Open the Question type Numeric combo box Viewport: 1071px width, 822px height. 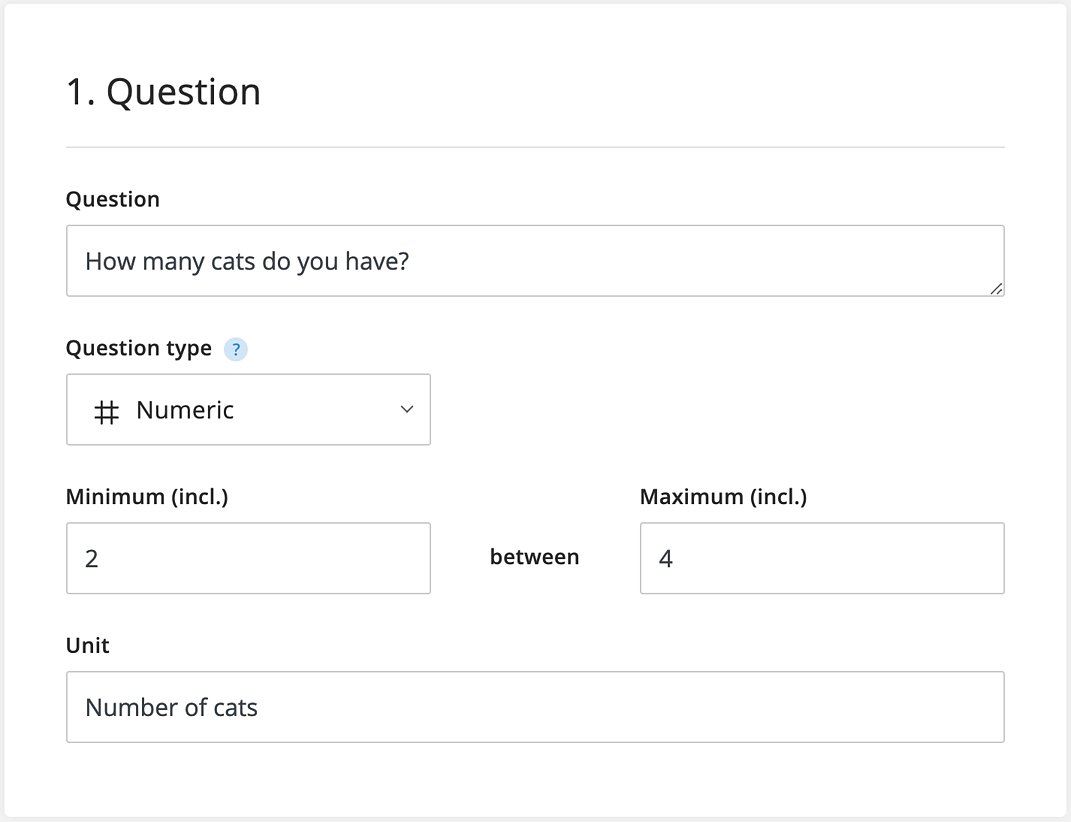[249, 409]
